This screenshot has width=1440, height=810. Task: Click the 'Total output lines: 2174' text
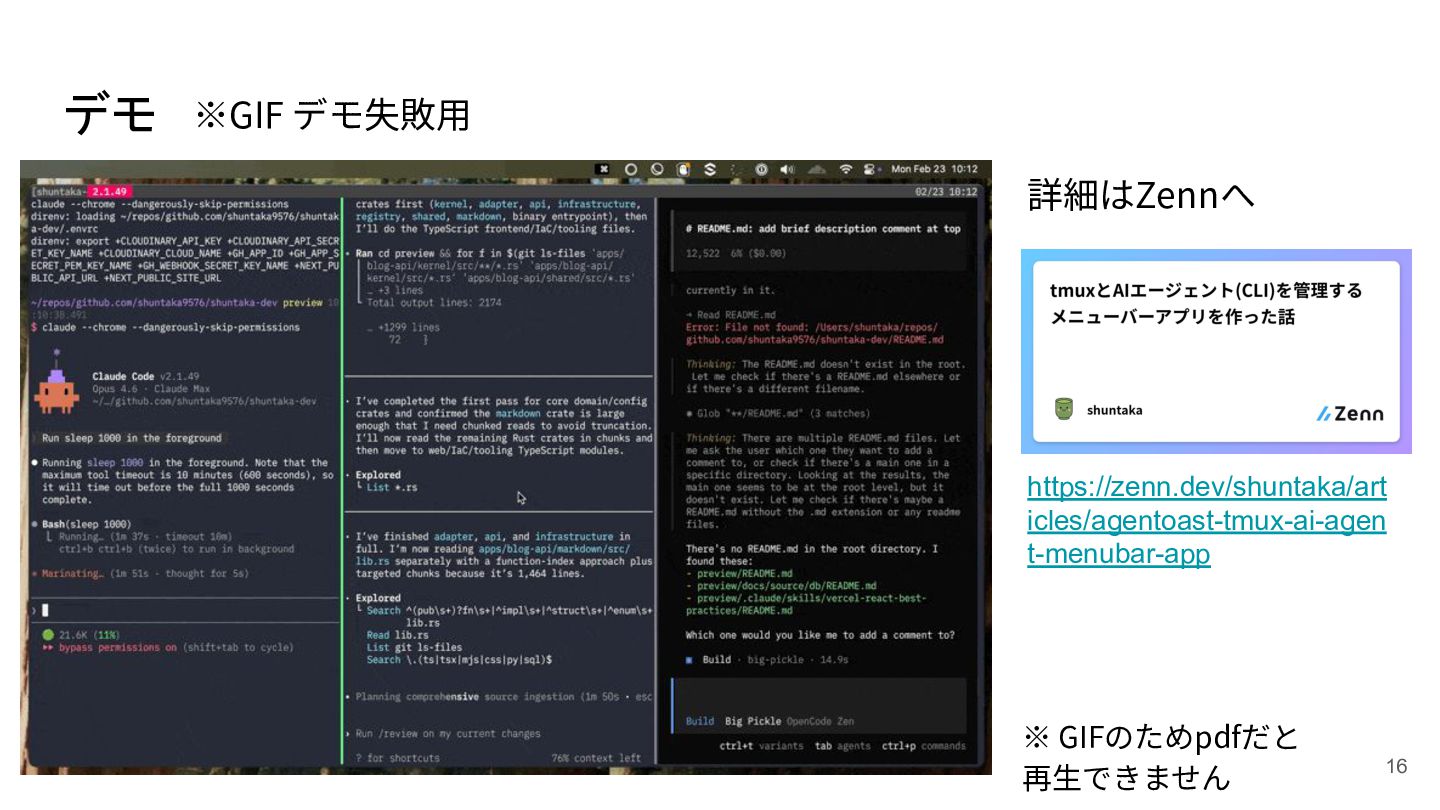pos(434,303)
